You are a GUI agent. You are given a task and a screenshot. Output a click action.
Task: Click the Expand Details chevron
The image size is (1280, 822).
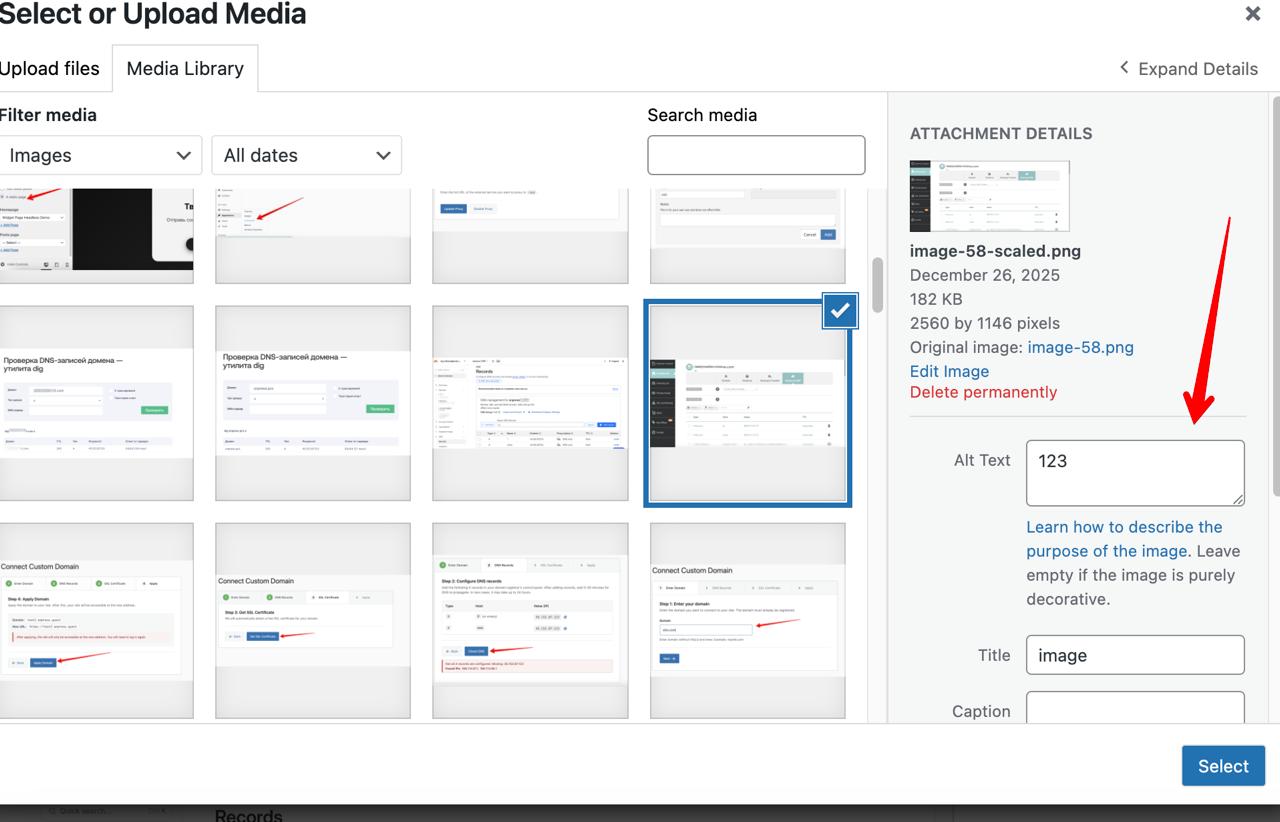click(x=1124, y=68)
